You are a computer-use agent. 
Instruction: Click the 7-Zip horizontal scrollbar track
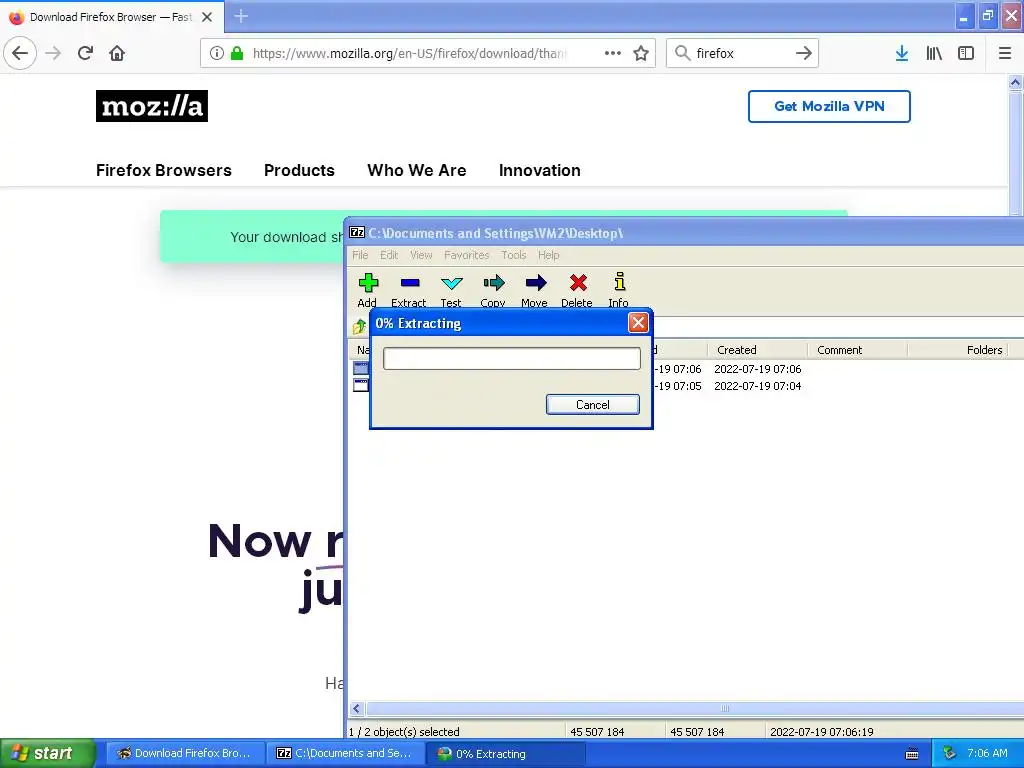pyautogui.click(x=695, y=709)
